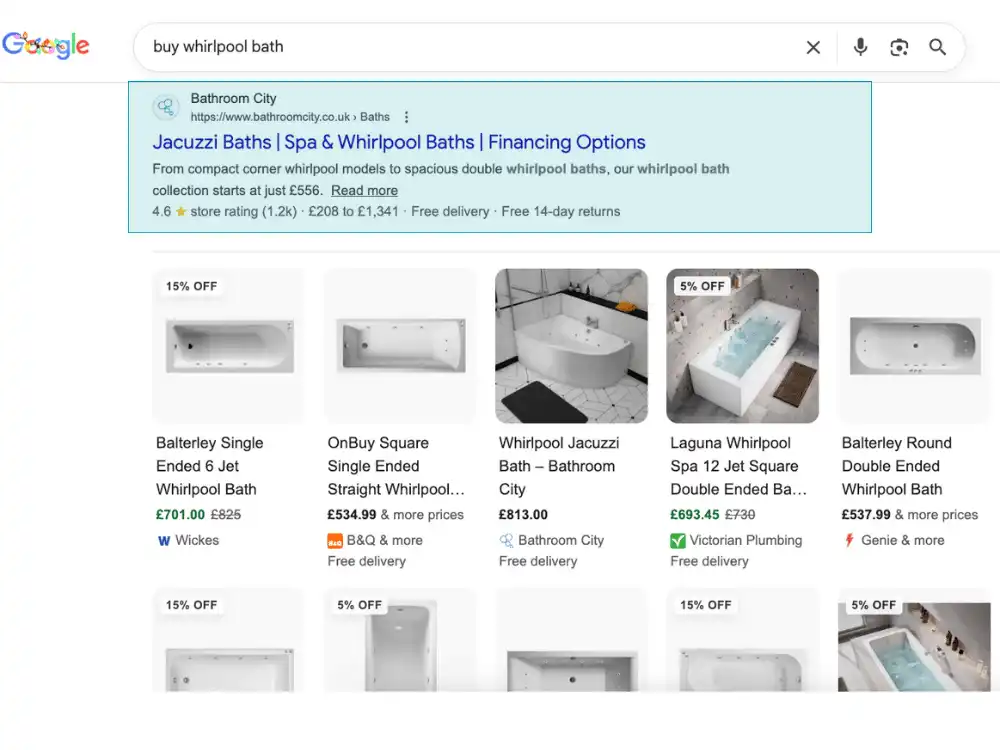Screen dimensions: 1000x750
Task: Click inside the search input field
Action: point(400,47)
